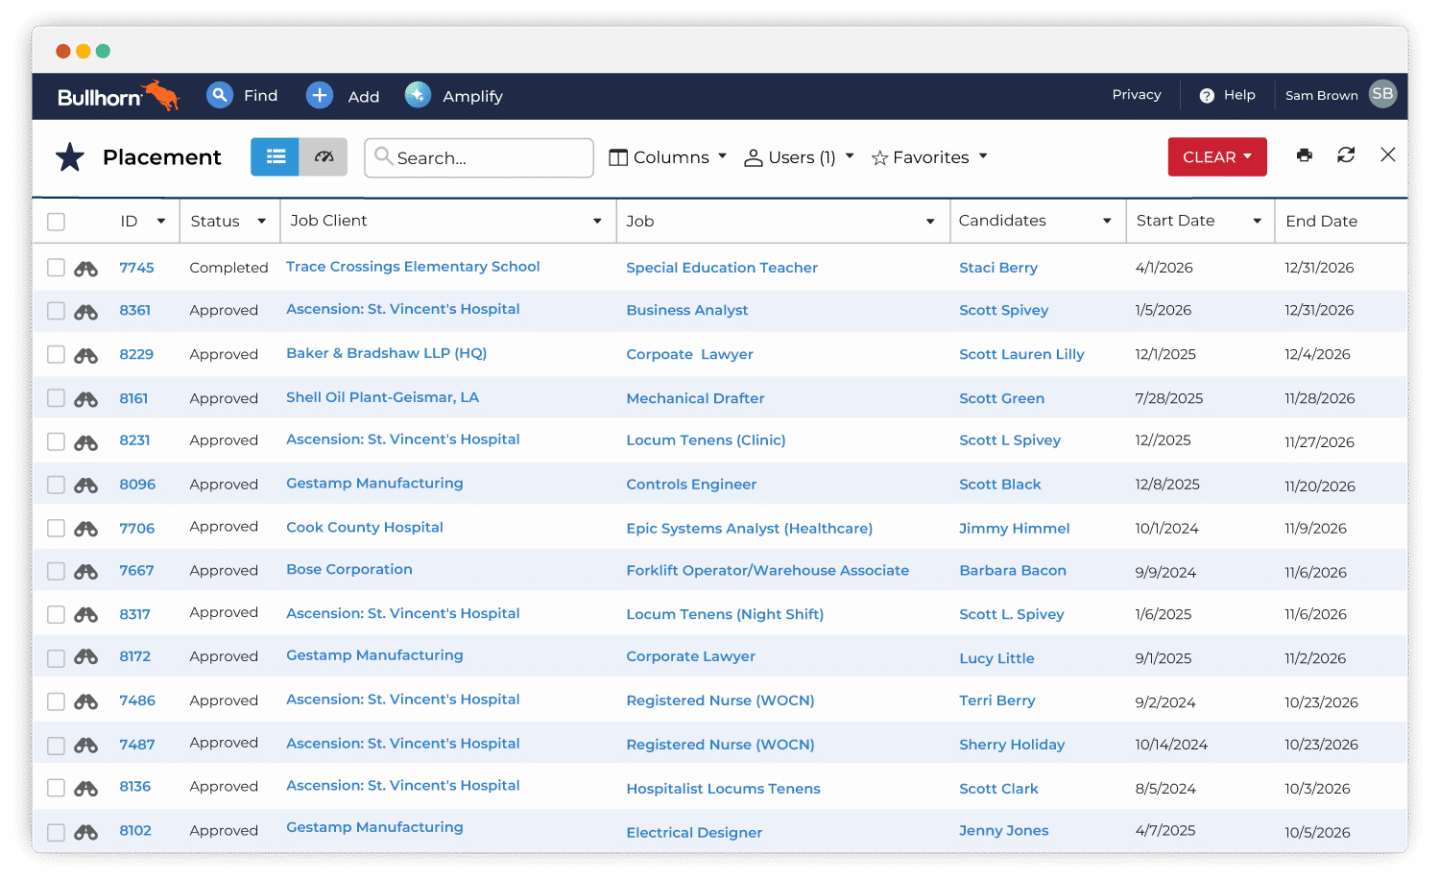
Task: Preview placement 8161 with binoculars icon
Action: click(86, 399)
